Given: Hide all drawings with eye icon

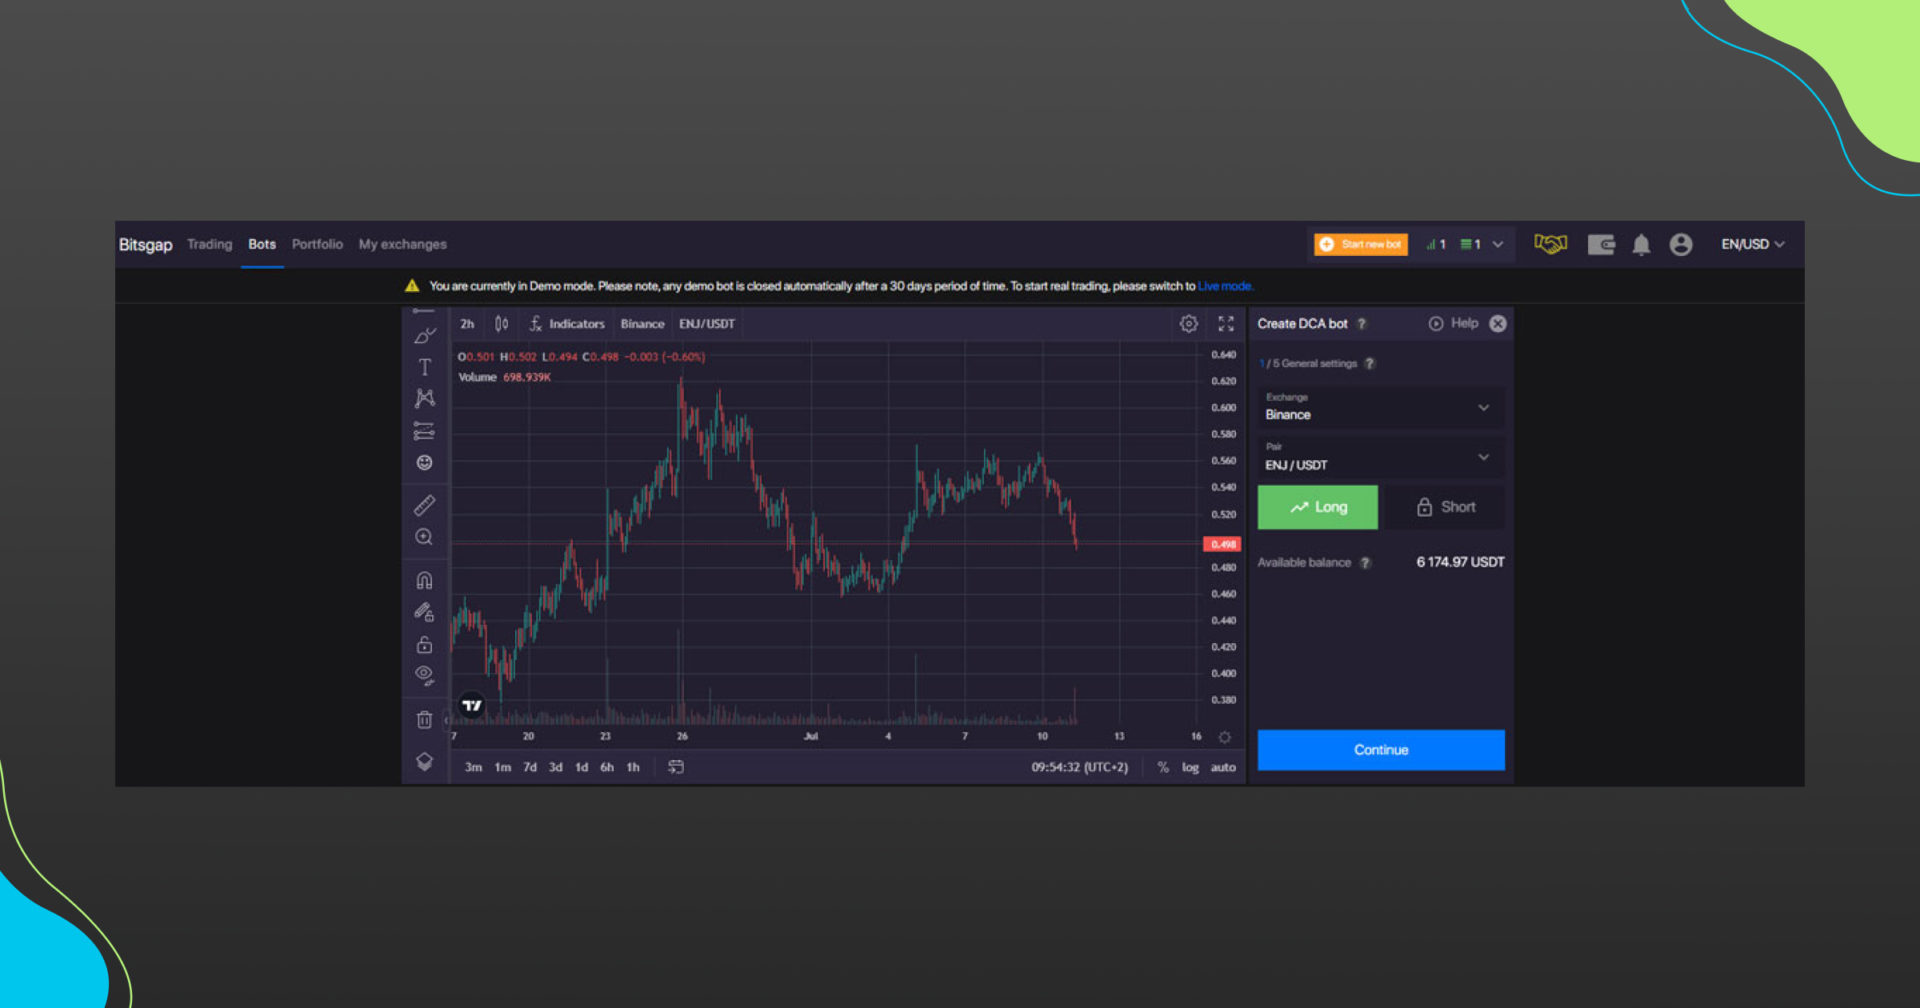Looking at the screenshot, I should tap(424, 675).
